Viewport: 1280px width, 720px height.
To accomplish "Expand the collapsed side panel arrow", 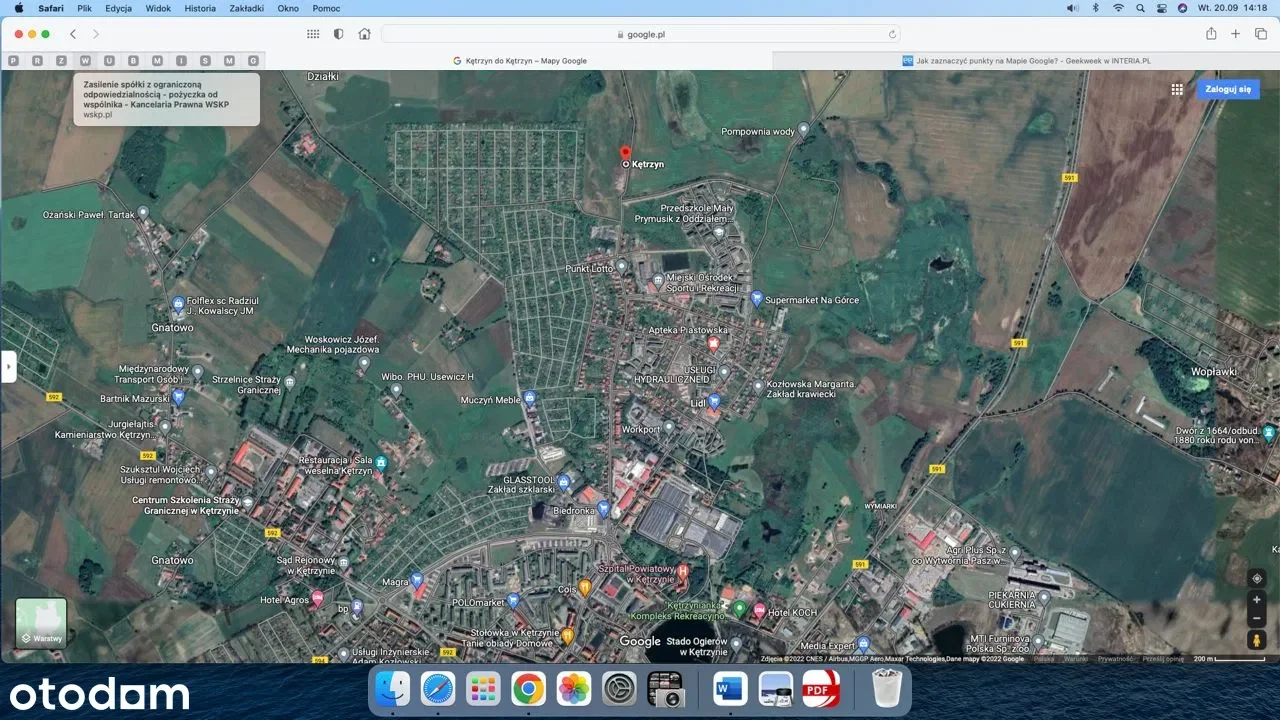I will pos(9,366).
